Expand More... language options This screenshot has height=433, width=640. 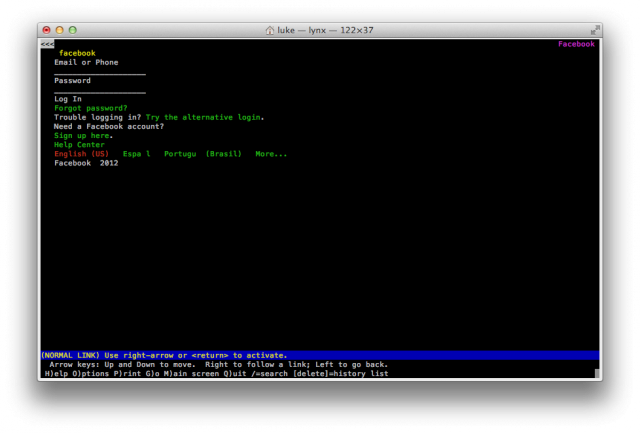(x=270, y=154)
